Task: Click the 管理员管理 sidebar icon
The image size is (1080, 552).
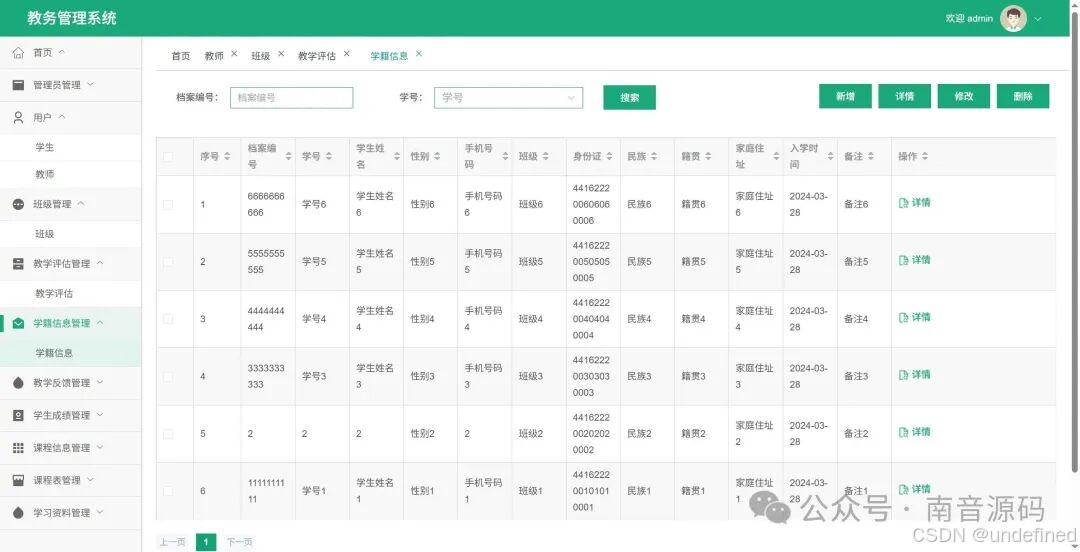Action: coord(19,85)
